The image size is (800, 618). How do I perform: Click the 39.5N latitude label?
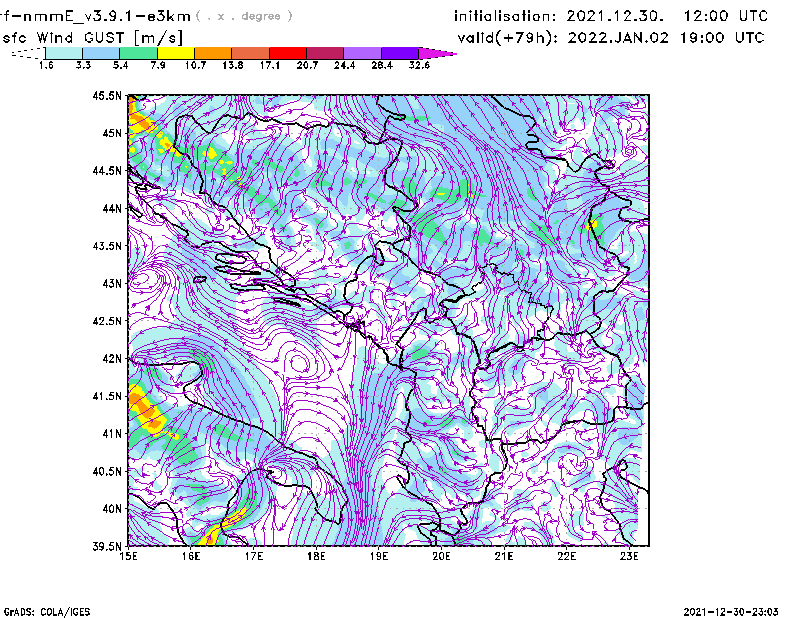(x=107, y=547)
